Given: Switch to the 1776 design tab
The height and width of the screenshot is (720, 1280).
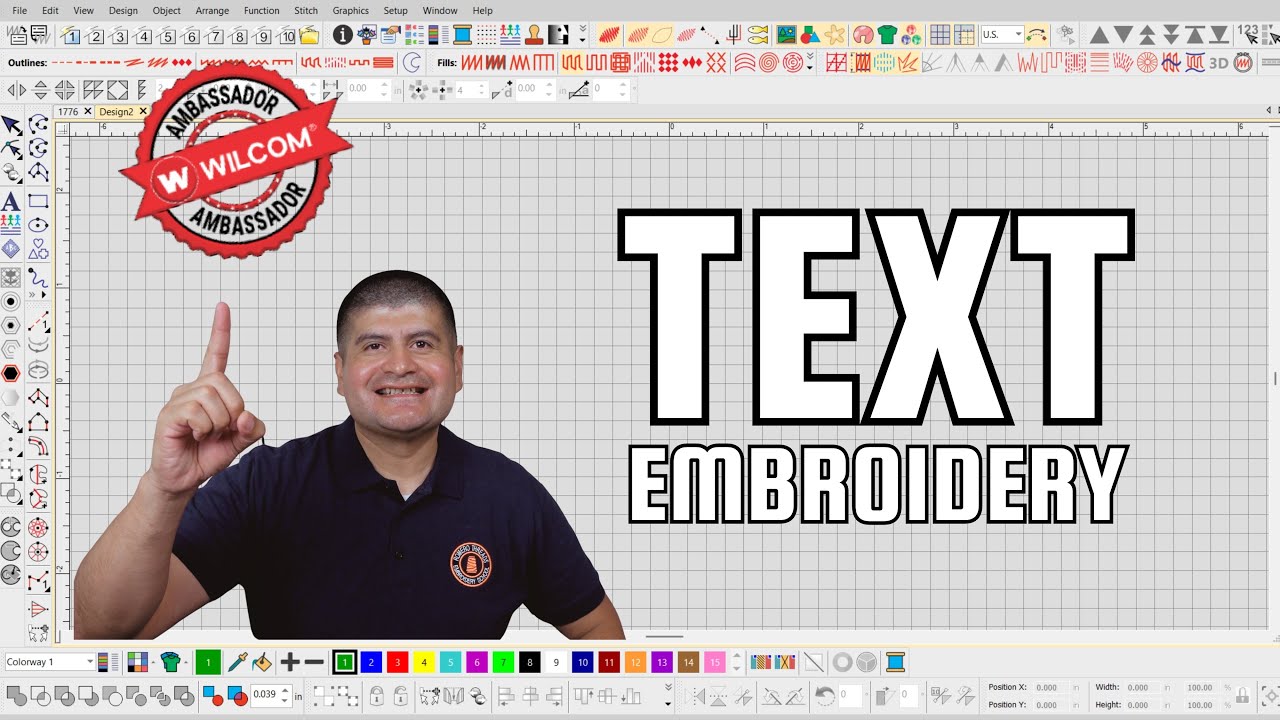Looking at the screenshot, I should 68,112.
